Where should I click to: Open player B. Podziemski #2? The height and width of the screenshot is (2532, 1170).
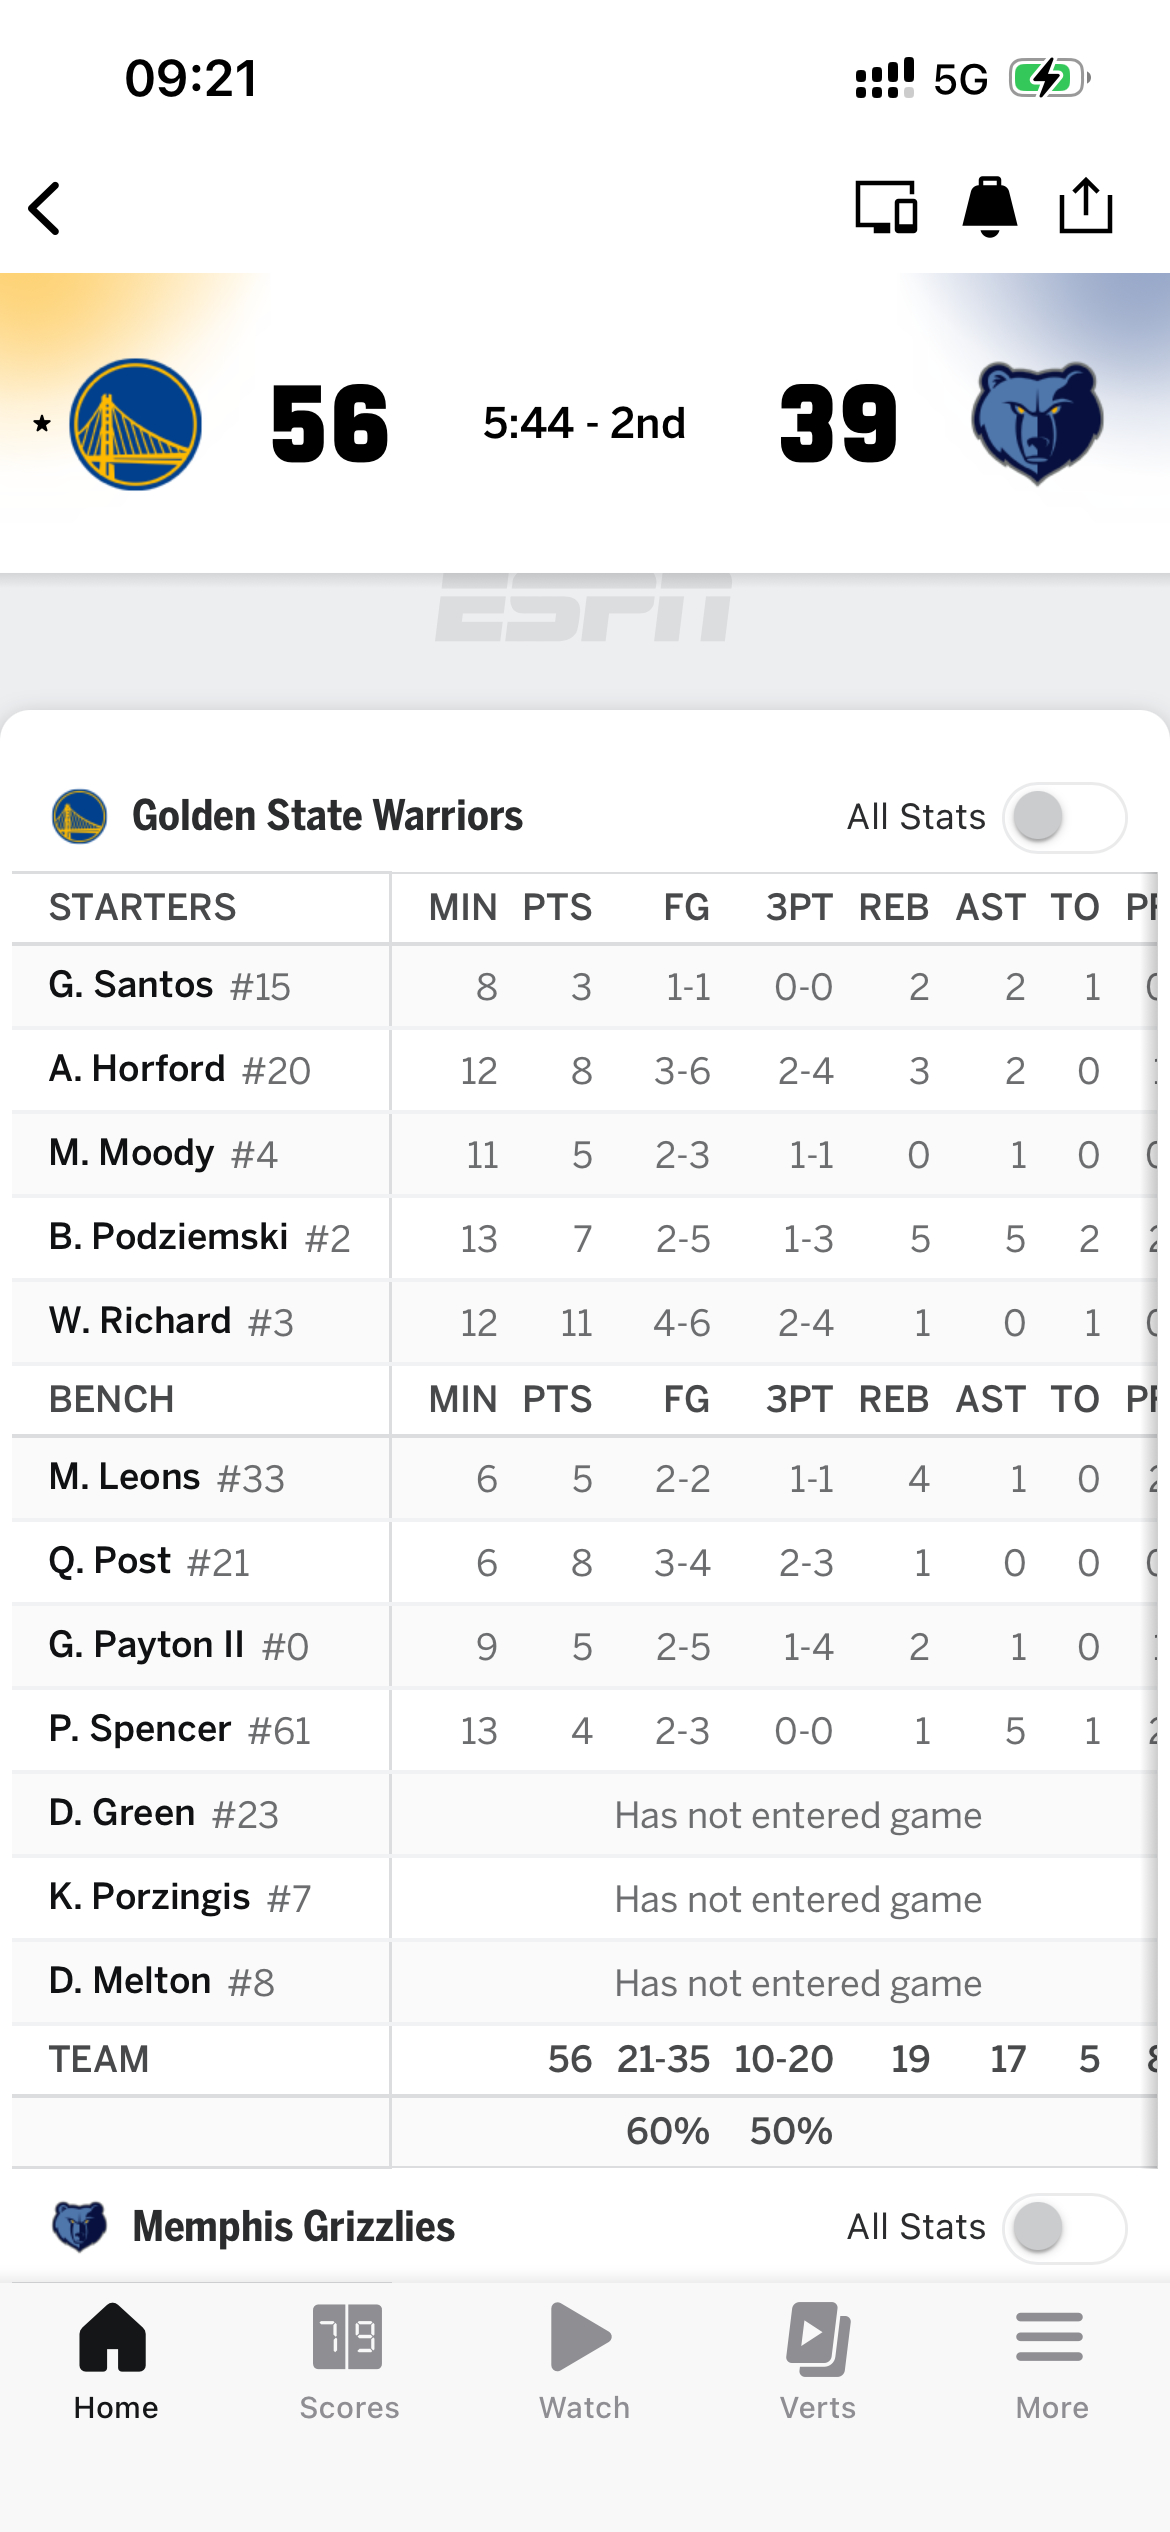(x=199, y=1238)
